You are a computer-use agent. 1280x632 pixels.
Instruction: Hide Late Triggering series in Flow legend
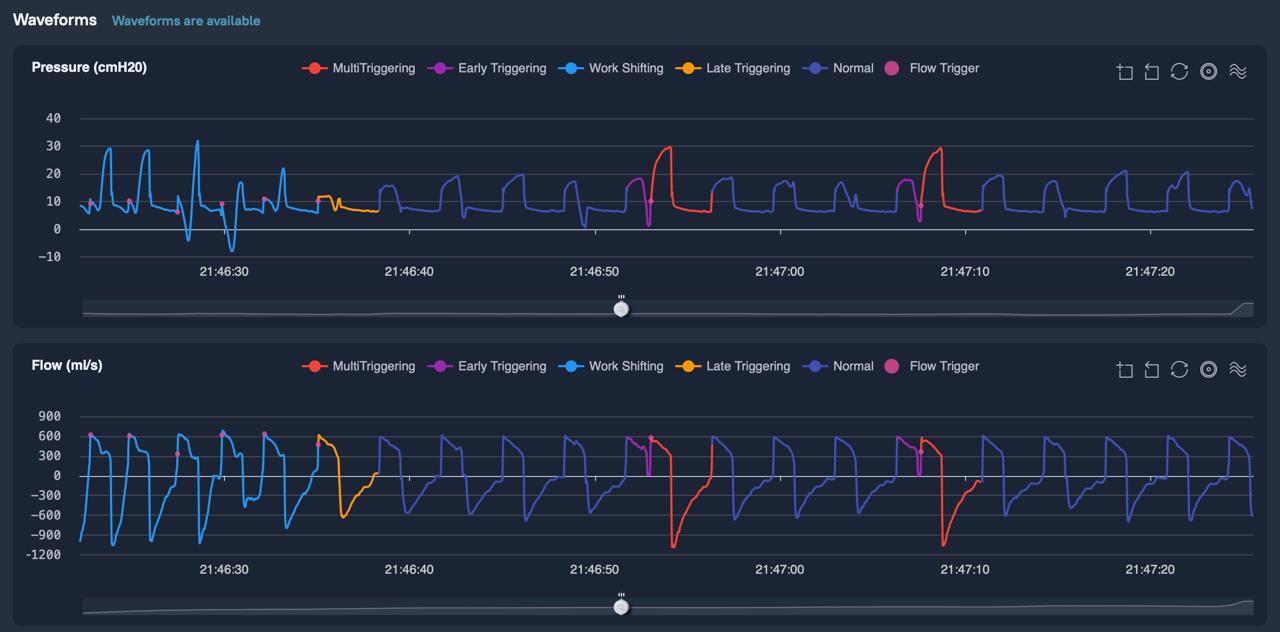click(734, 366)
